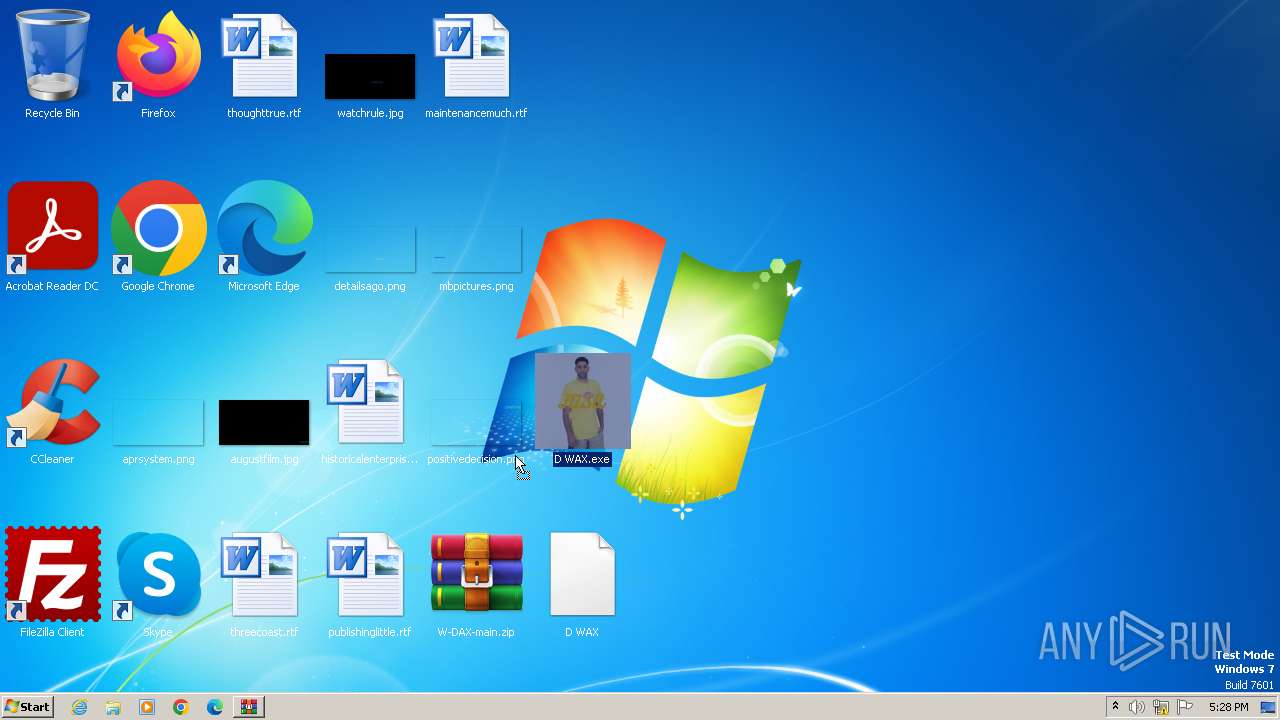Select the detailsago.png file icon

pos(370,250)
